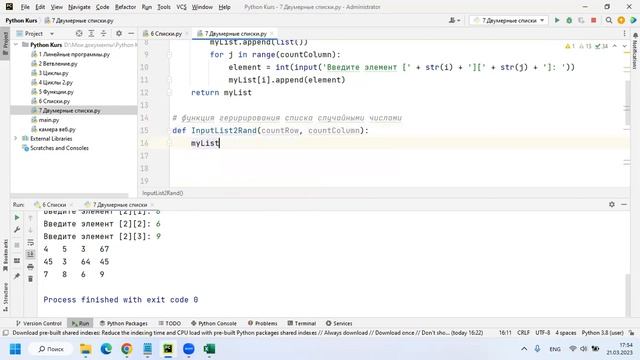Open the Refactor menu

click(x=125, y=7)
